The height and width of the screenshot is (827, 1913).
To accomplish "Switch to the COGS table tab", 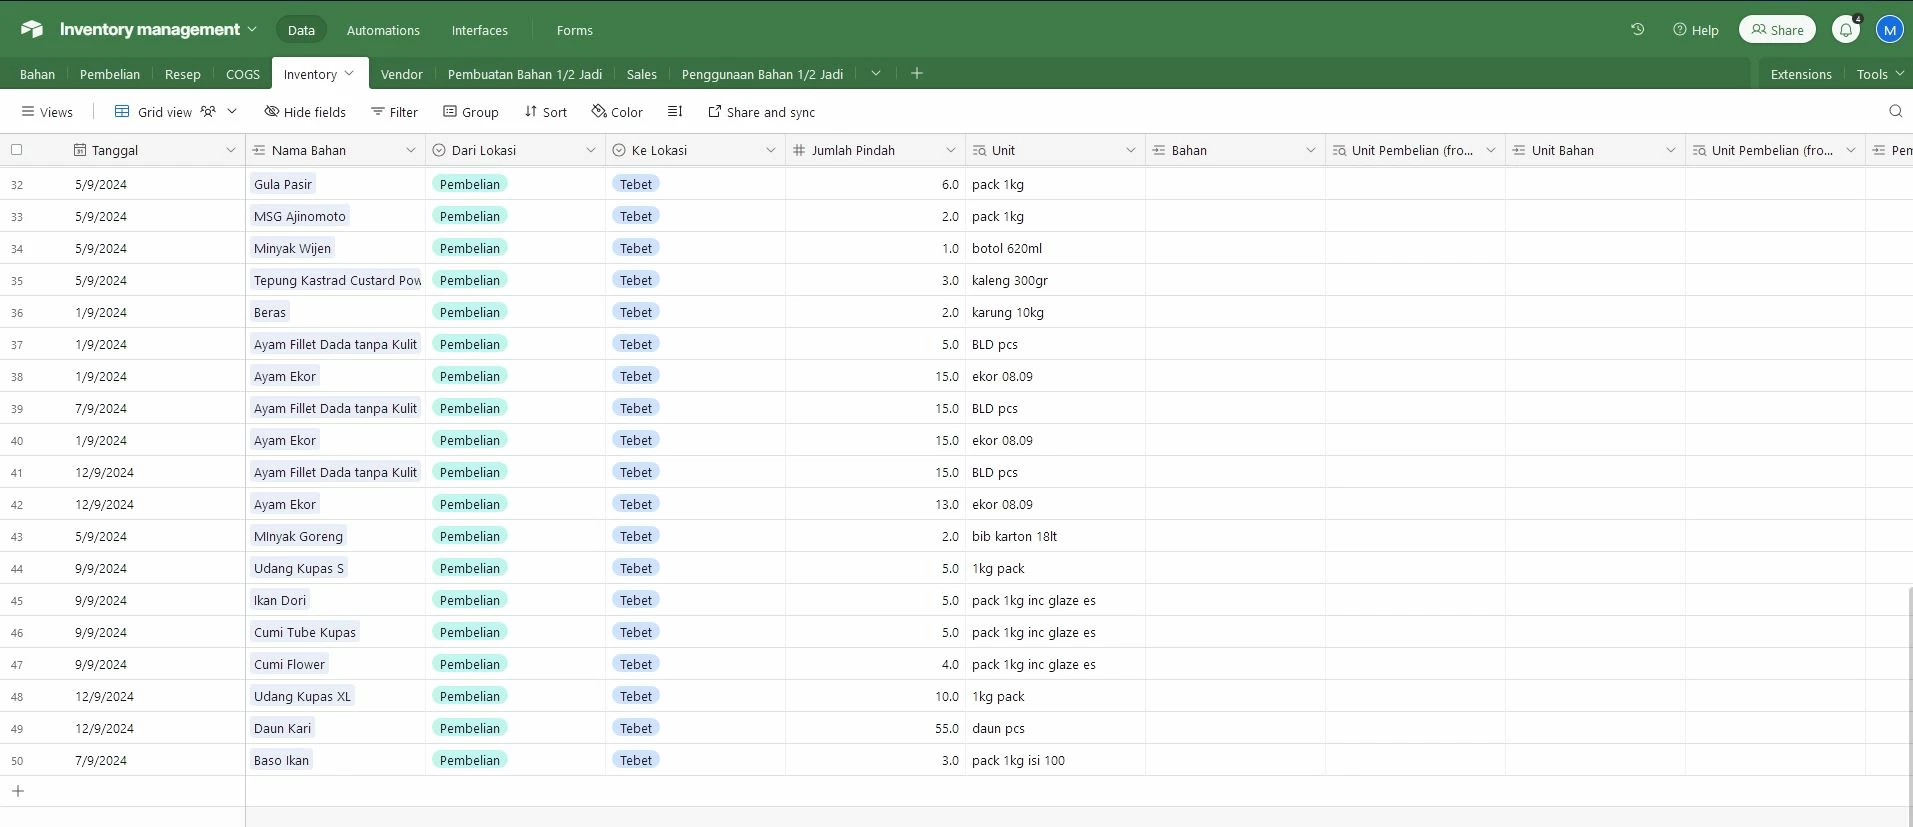I will click(x=243, y=74).
